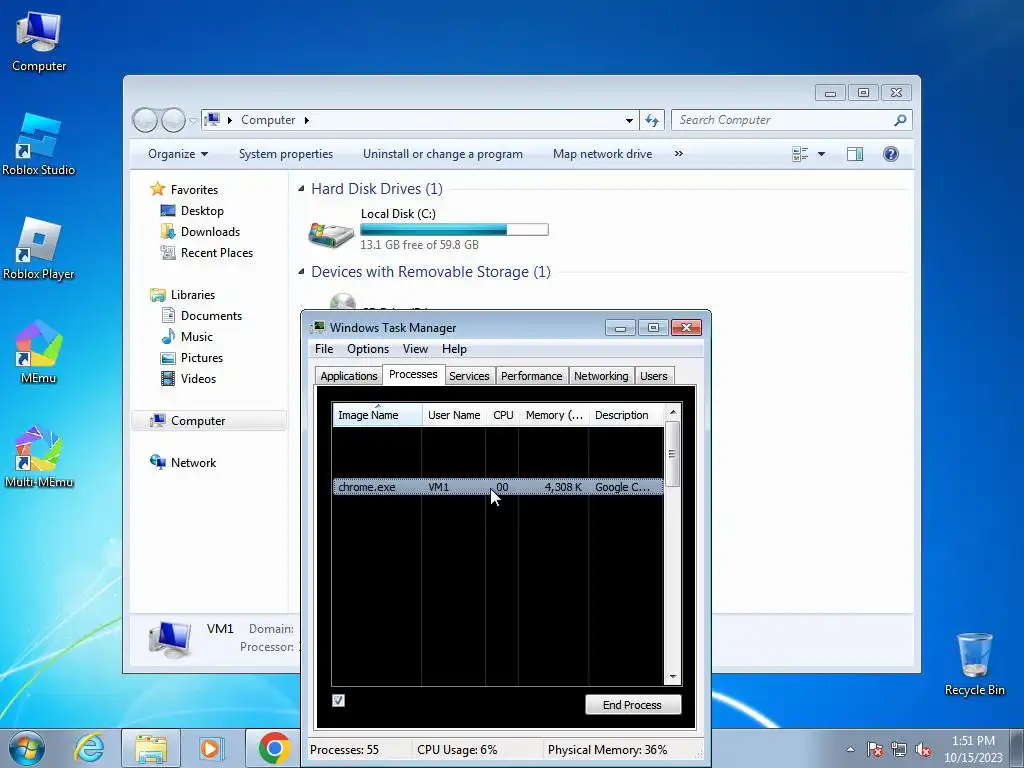Open the view options dropdown arrow

[x=822, y=154]
